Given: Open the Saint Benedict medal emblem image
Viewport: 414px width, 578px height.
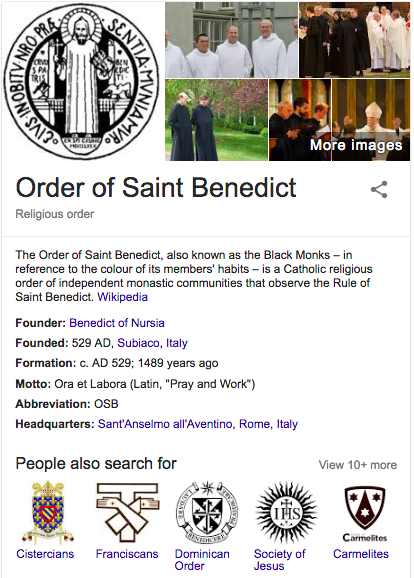Looking at the screenshot, I should [81, 81].
